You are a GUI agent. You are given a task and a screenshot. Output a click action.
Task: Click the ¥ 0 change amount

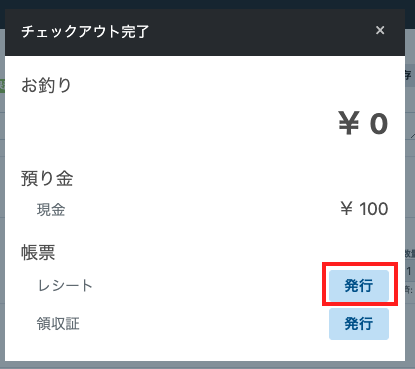[x=363, y=124]
